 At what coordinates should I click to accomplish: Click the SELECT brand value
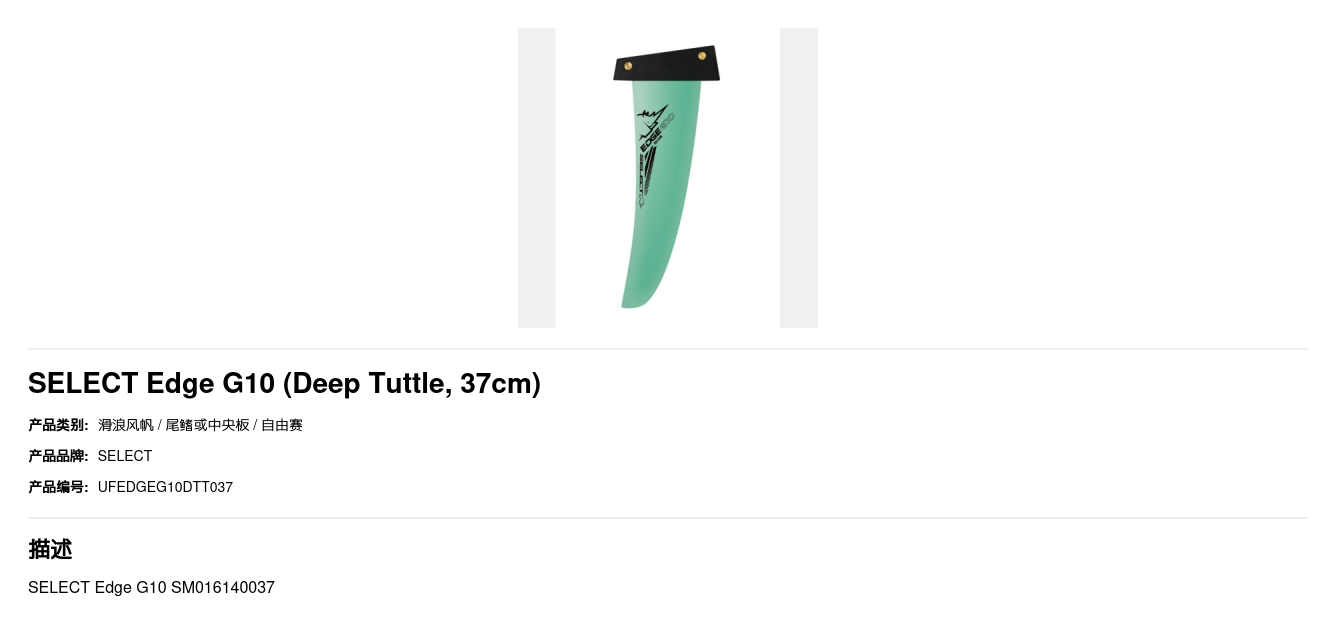coord(125,456)
